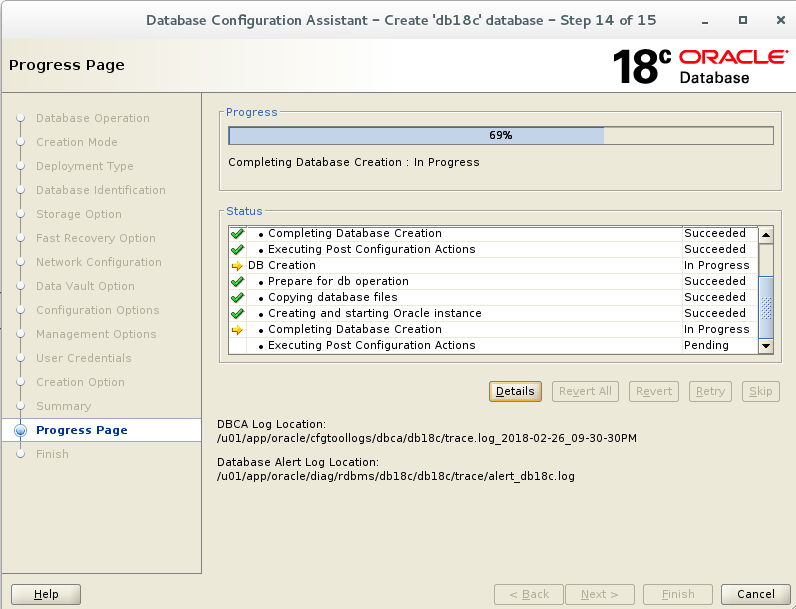Viewport: 796px width, 609px height.
Task: Select Configuration Options step
Action: (97, 310)
